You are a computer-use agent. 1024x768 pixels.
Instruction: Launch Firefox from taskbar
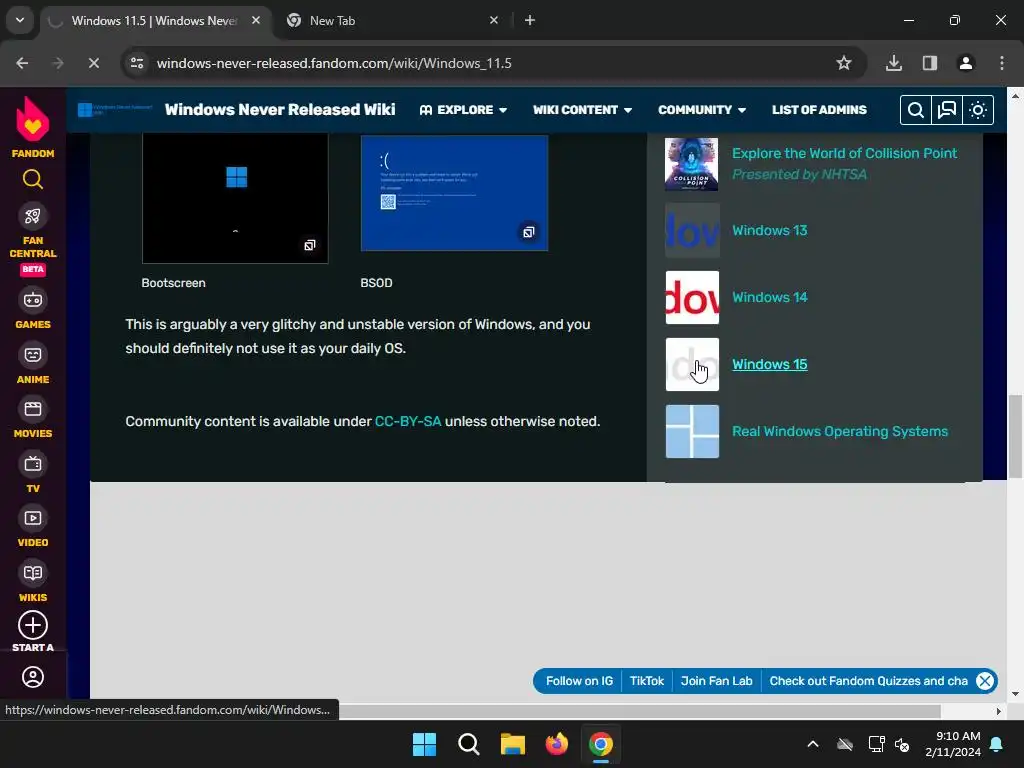point(557,744)
